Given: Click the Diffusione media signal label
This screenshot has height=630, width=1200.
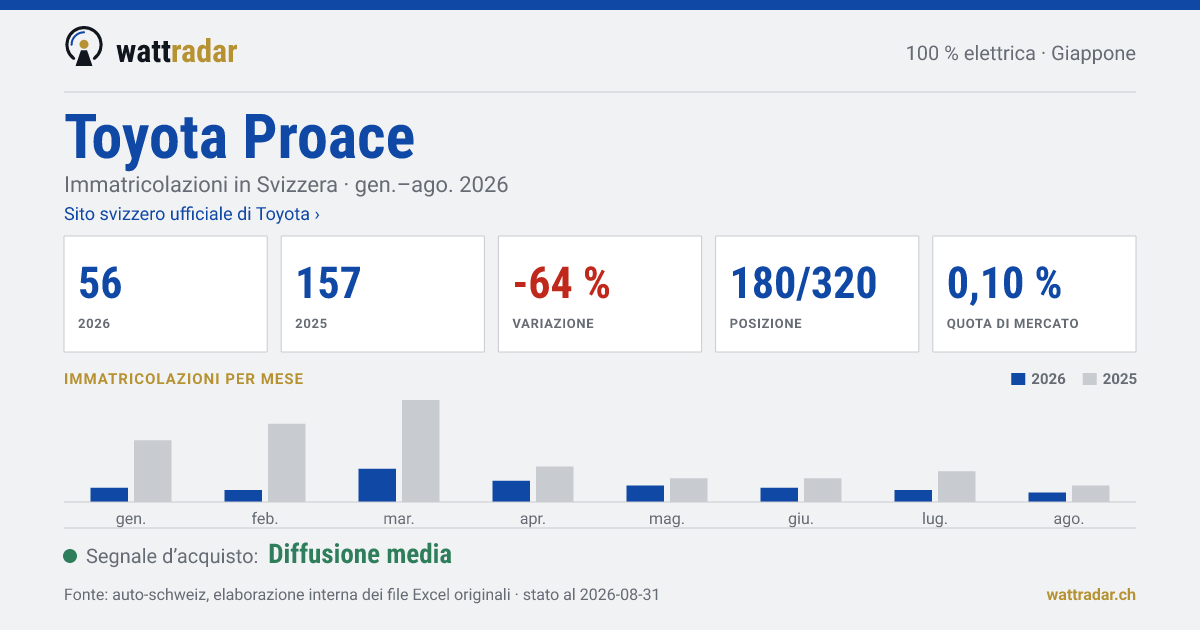Looking at the screenshot, I should click(360, 555).
